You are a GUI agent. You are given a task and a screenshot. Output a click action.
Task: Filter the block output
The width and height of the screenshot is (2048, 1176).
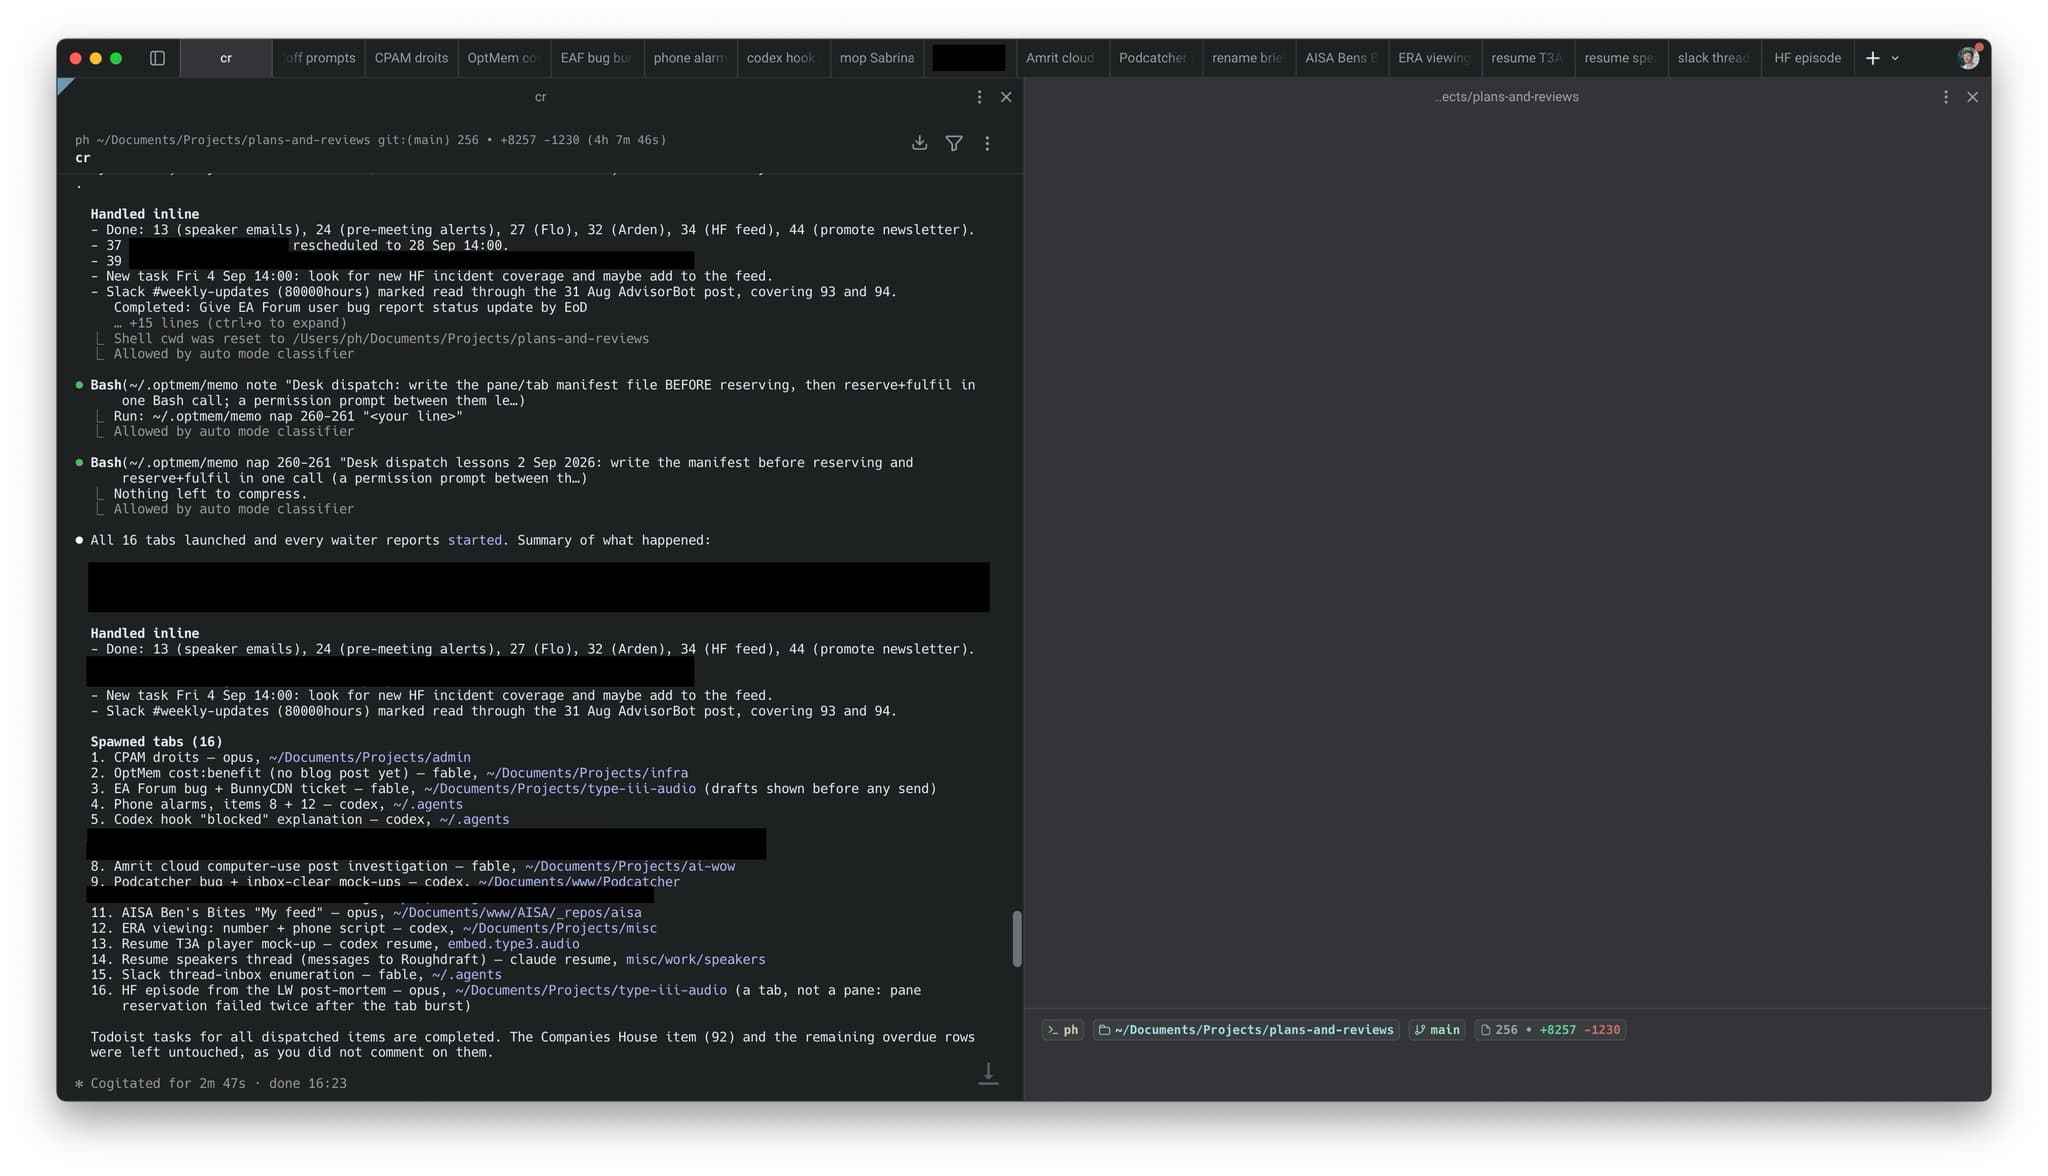tap(954, 143)
